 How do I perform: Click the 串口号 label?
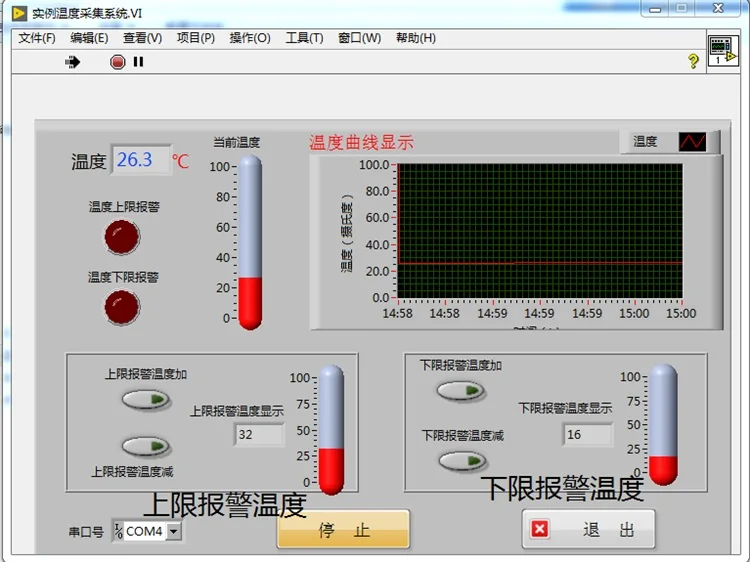(x=86, y=532)
